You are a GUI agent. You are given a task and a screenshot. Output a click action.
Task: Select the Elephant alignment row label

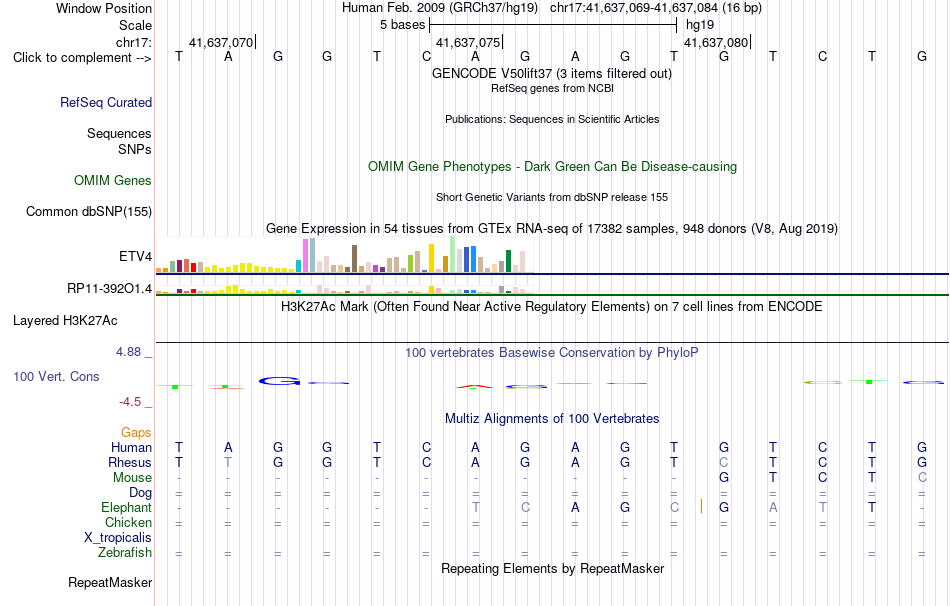coord(127,507)
